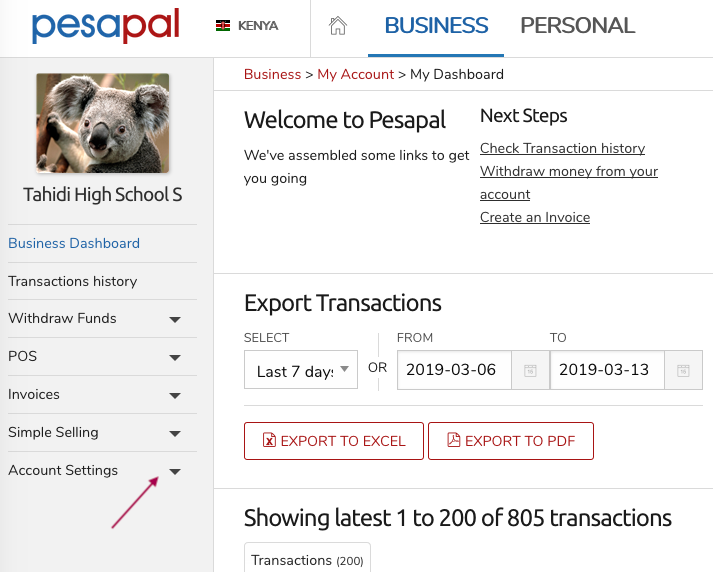Screen dimensions: 713x572
Task: Expand the Simple Selling section arrow
Action: [x=175, y=433]
